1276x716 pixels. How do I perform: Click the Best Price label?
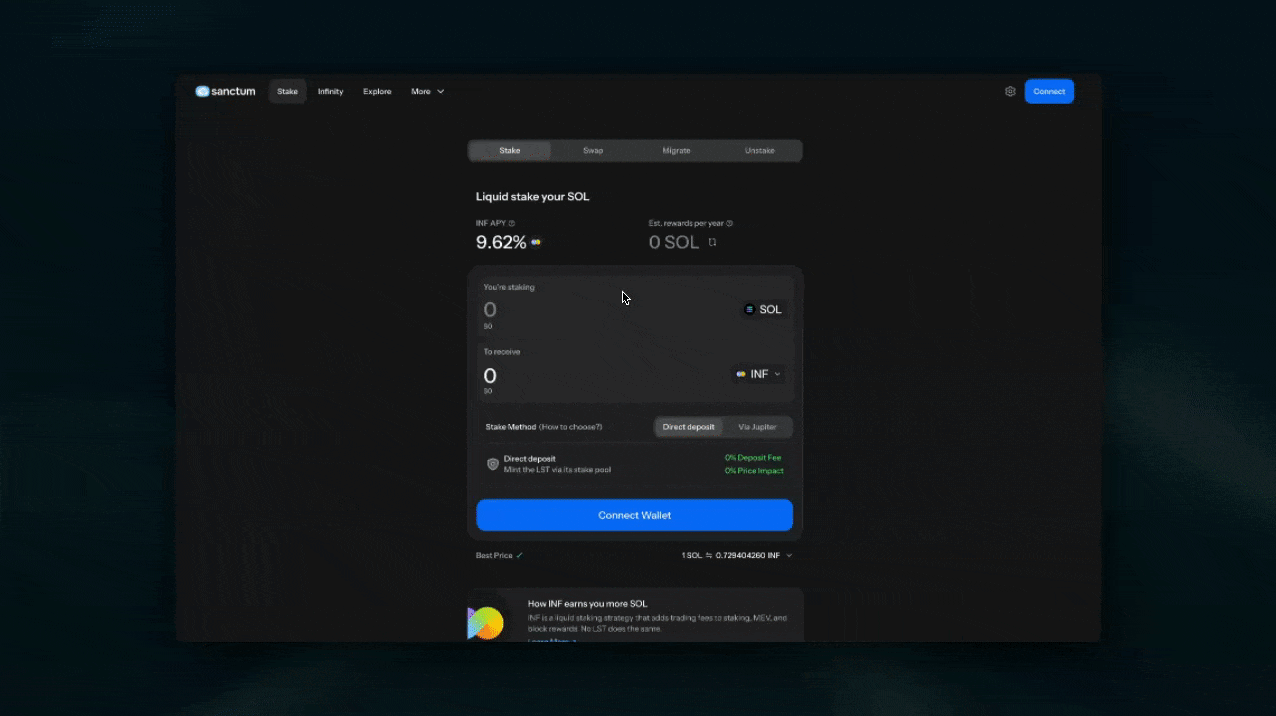point(494,555)
